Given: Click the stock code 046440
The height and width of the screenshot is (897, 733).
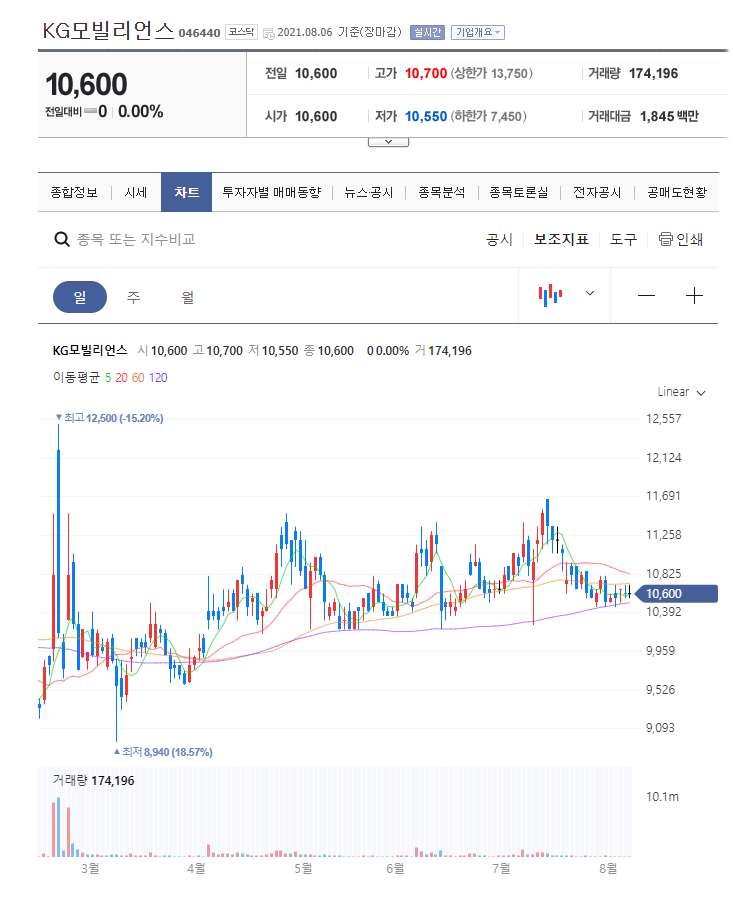Looking at the screenshot, I should coord(199,33).
